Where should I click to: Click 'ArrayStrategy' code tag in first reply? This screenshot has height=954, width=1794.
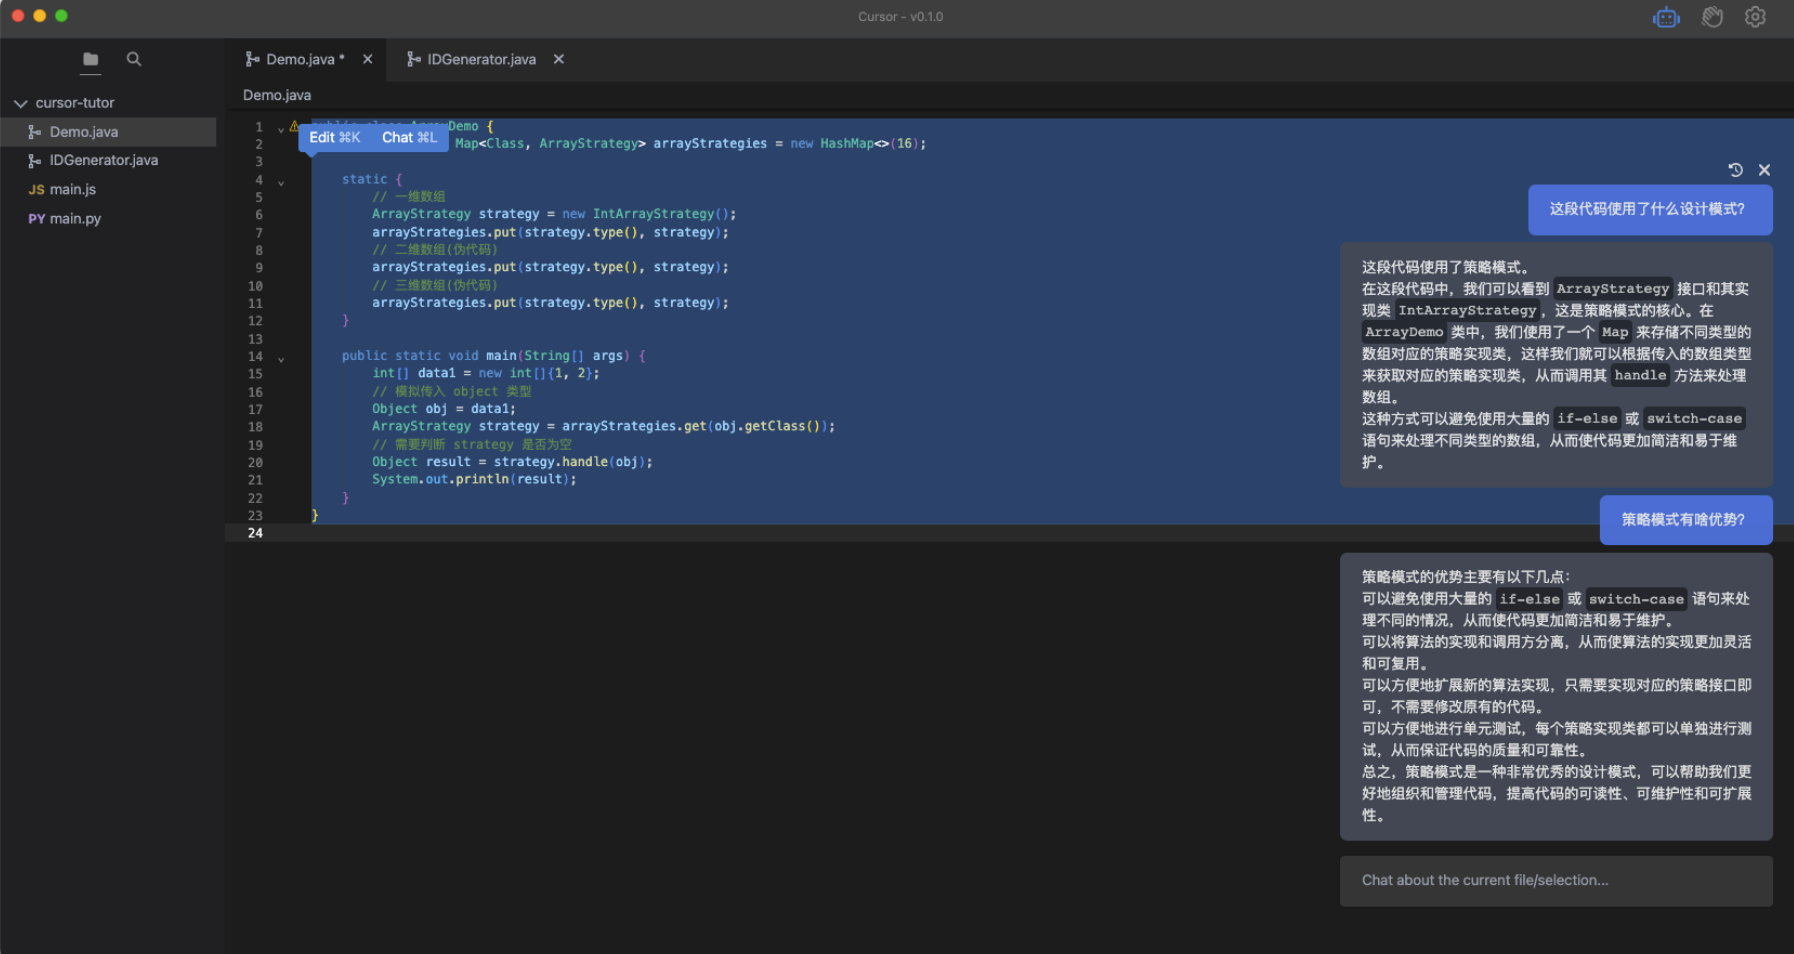tap(1612, 288)
